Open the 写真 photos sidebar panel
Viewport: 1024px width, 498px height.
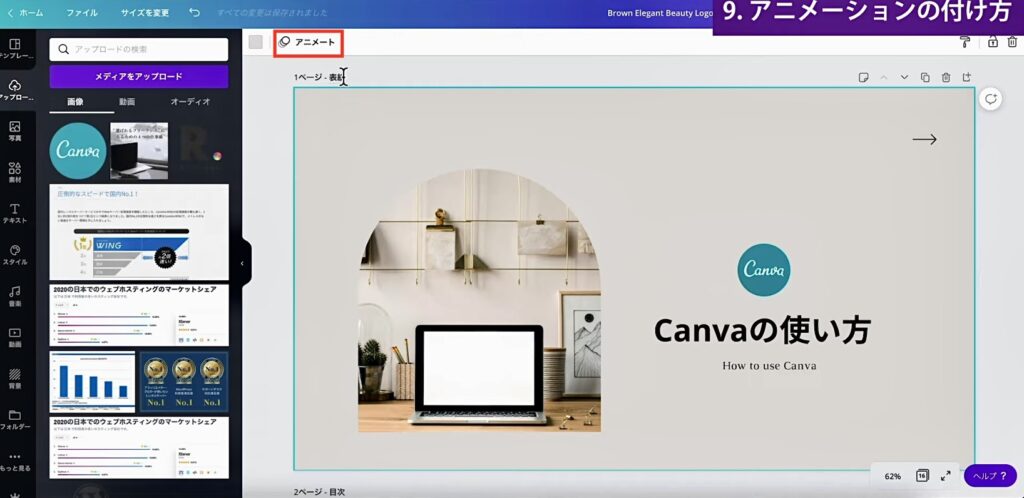click(14, 131)
